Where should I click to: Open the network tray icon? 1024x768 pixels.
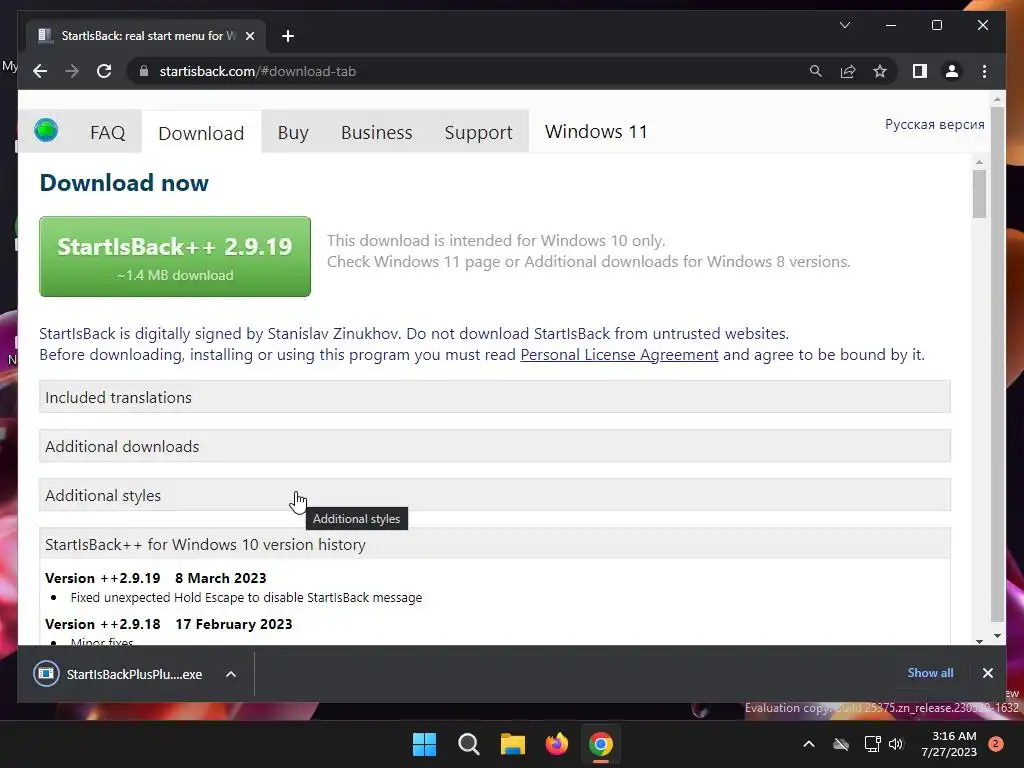pyautogui.click(x=872, y=744)
